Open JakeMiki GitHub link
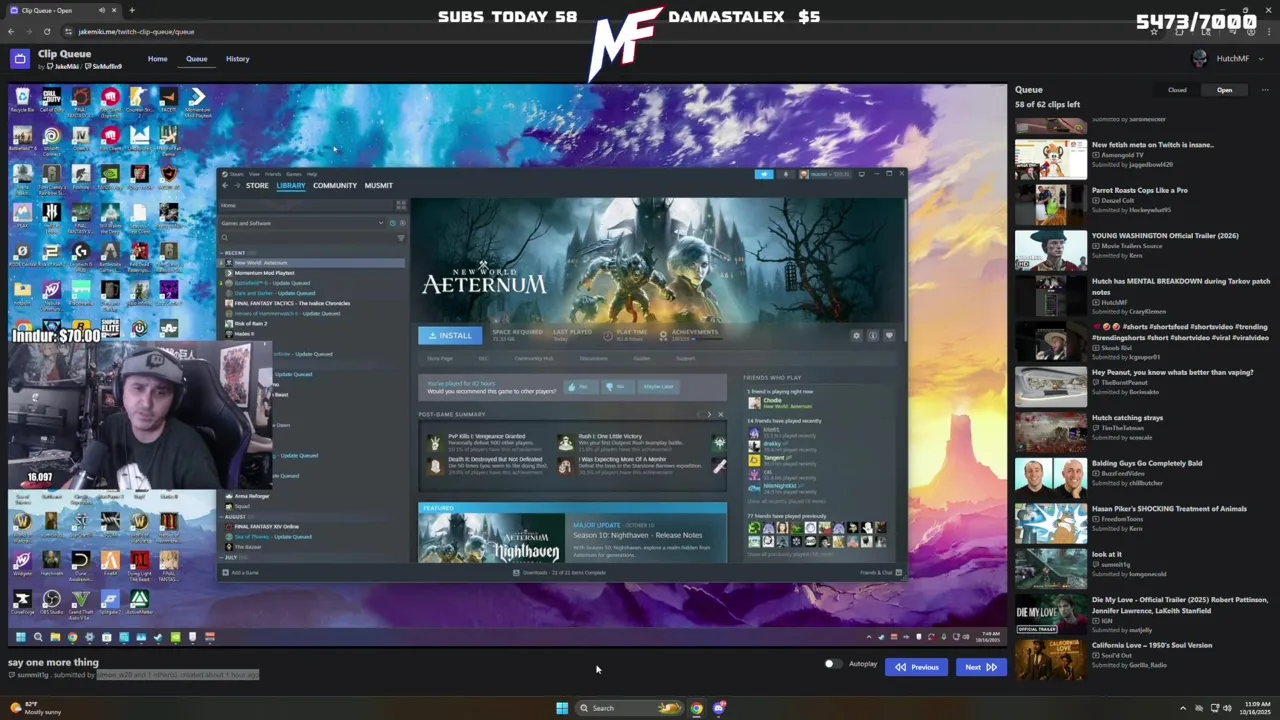This screenshot has height=720, width=1280. (65, 67)
